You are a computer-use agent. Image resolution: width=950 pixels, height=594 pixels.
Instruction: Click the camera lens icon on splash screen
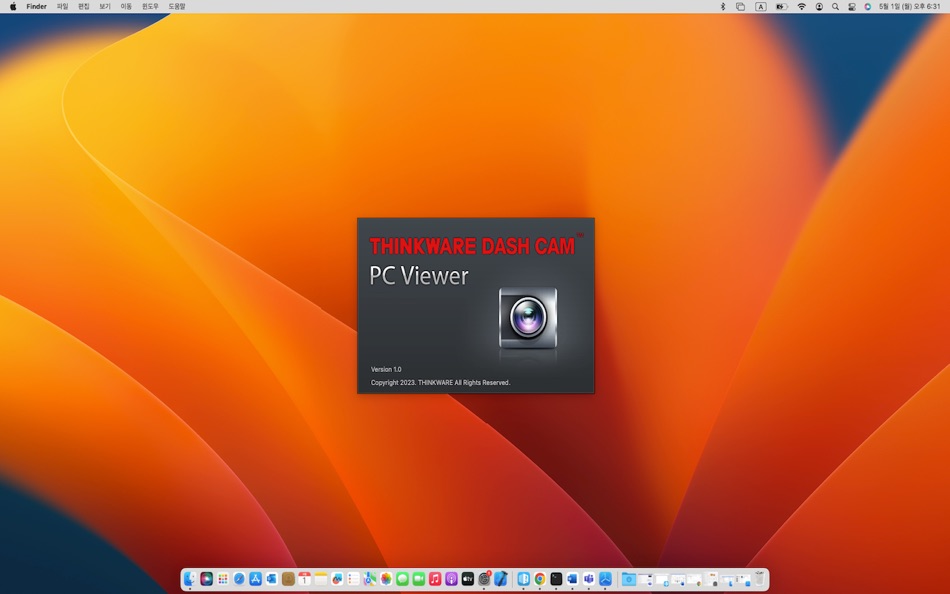528,318
